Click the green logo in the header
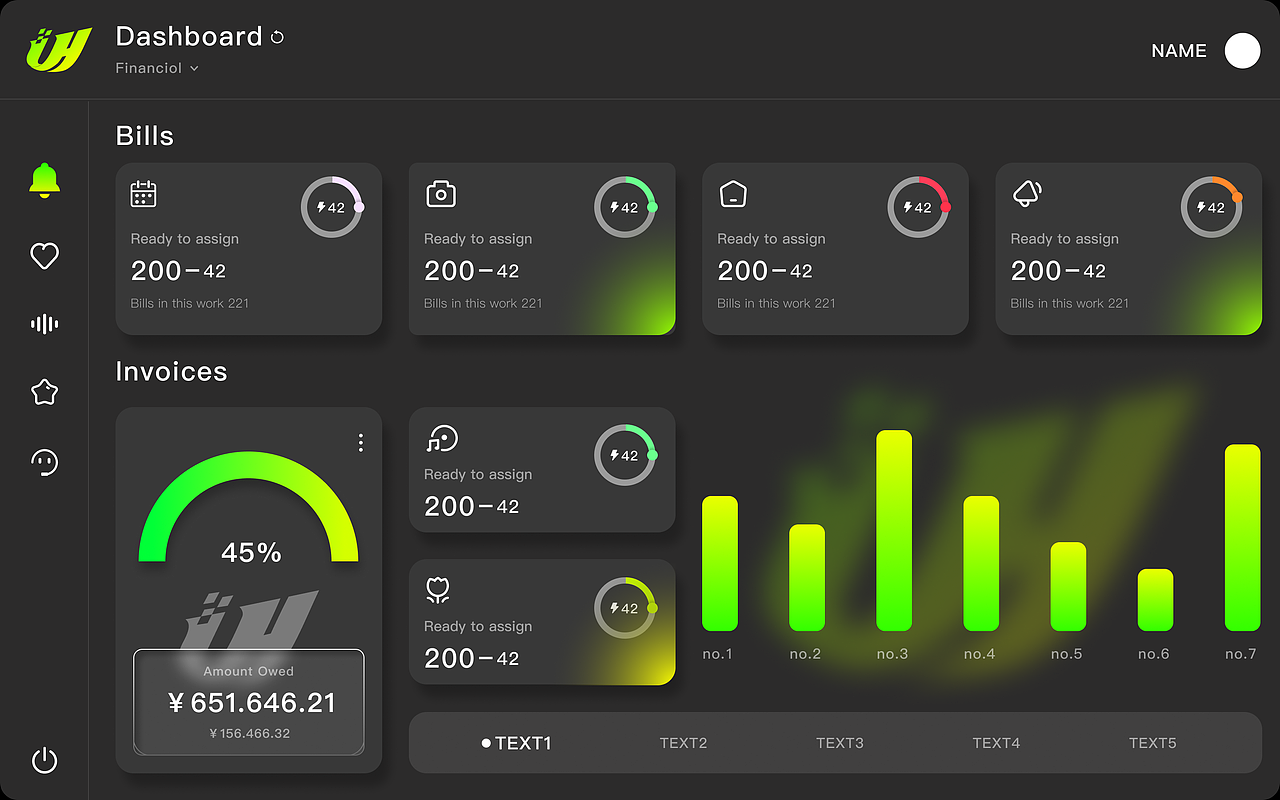The image size is (1280, 800). [x=59, y=50]
